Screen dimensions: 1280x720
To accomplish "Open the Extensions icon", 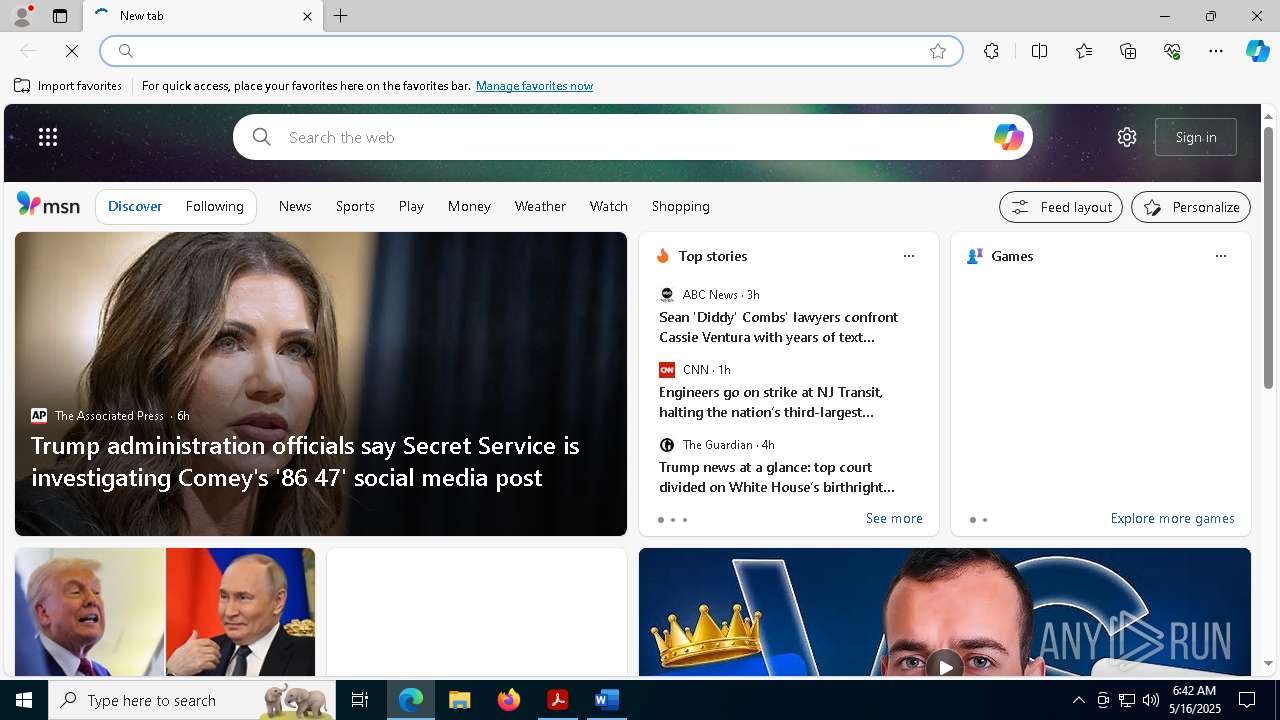I will tap(991, 51).
